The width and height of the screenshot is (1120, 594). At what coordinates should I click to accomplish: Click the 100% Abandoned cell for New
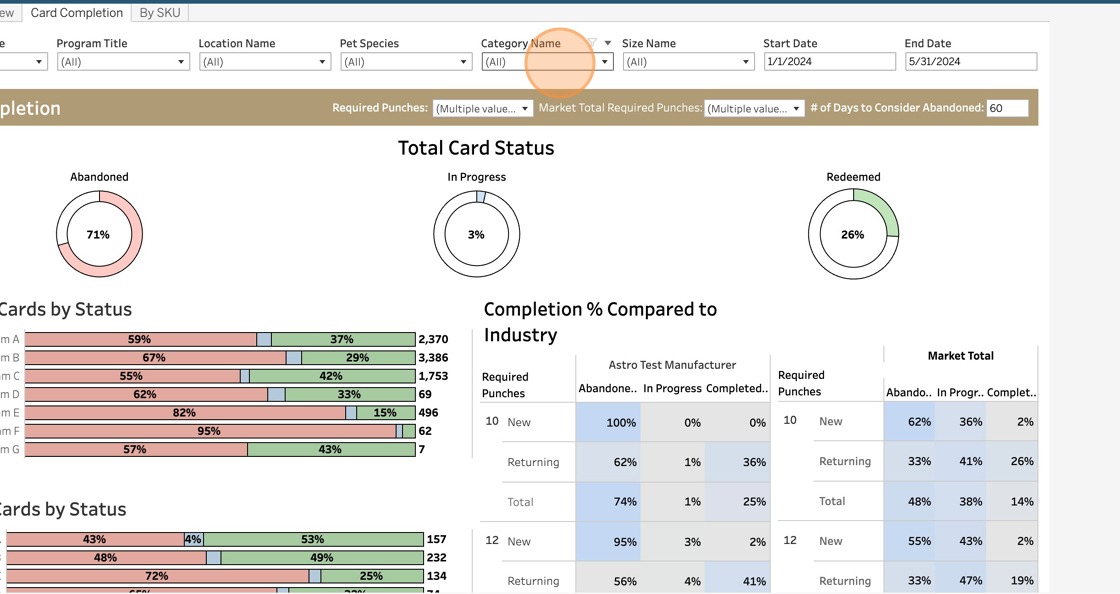pyautogui.click(x=608, y=423)
